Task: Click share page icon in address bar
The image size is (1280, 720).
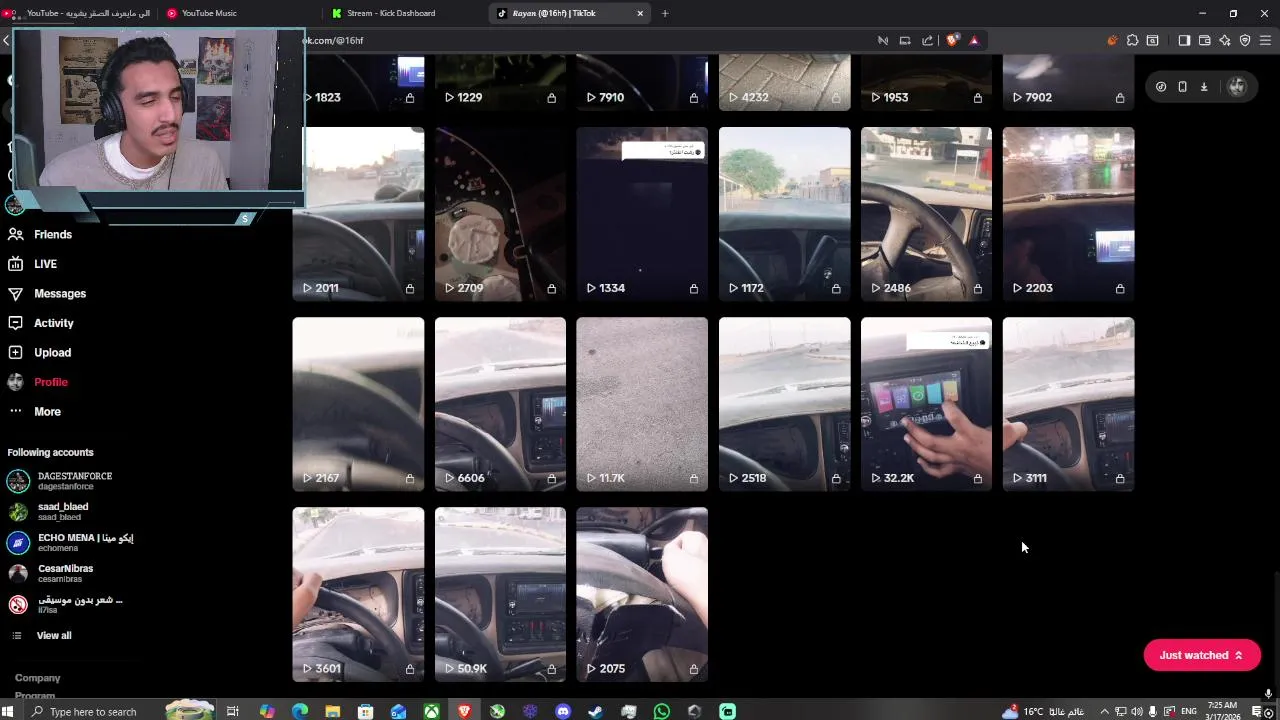Action: 927,40
